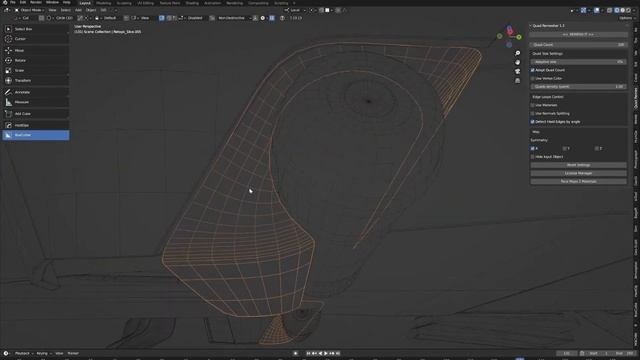Switch to the Modeling workspace tab

(104, 3)
